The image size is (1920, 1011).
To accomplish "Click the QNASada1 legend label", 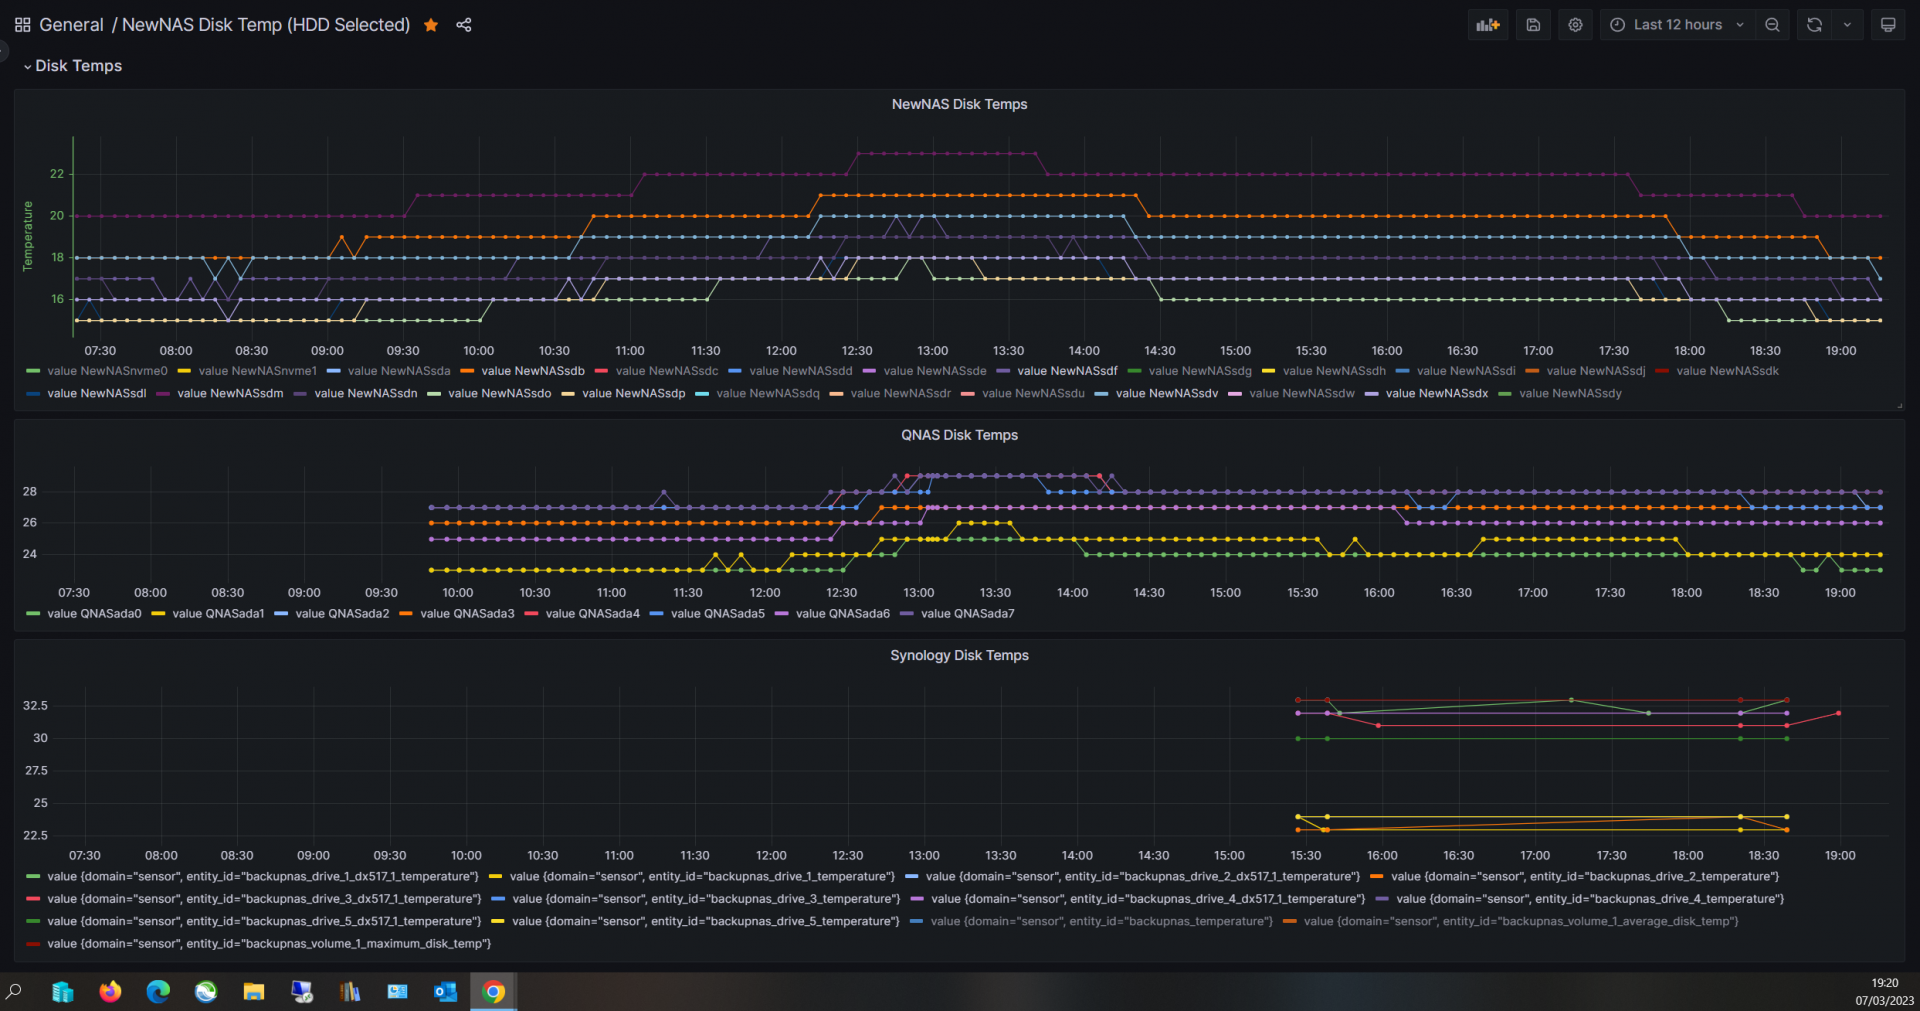I will pyautogui.click(x=218, y=614).
